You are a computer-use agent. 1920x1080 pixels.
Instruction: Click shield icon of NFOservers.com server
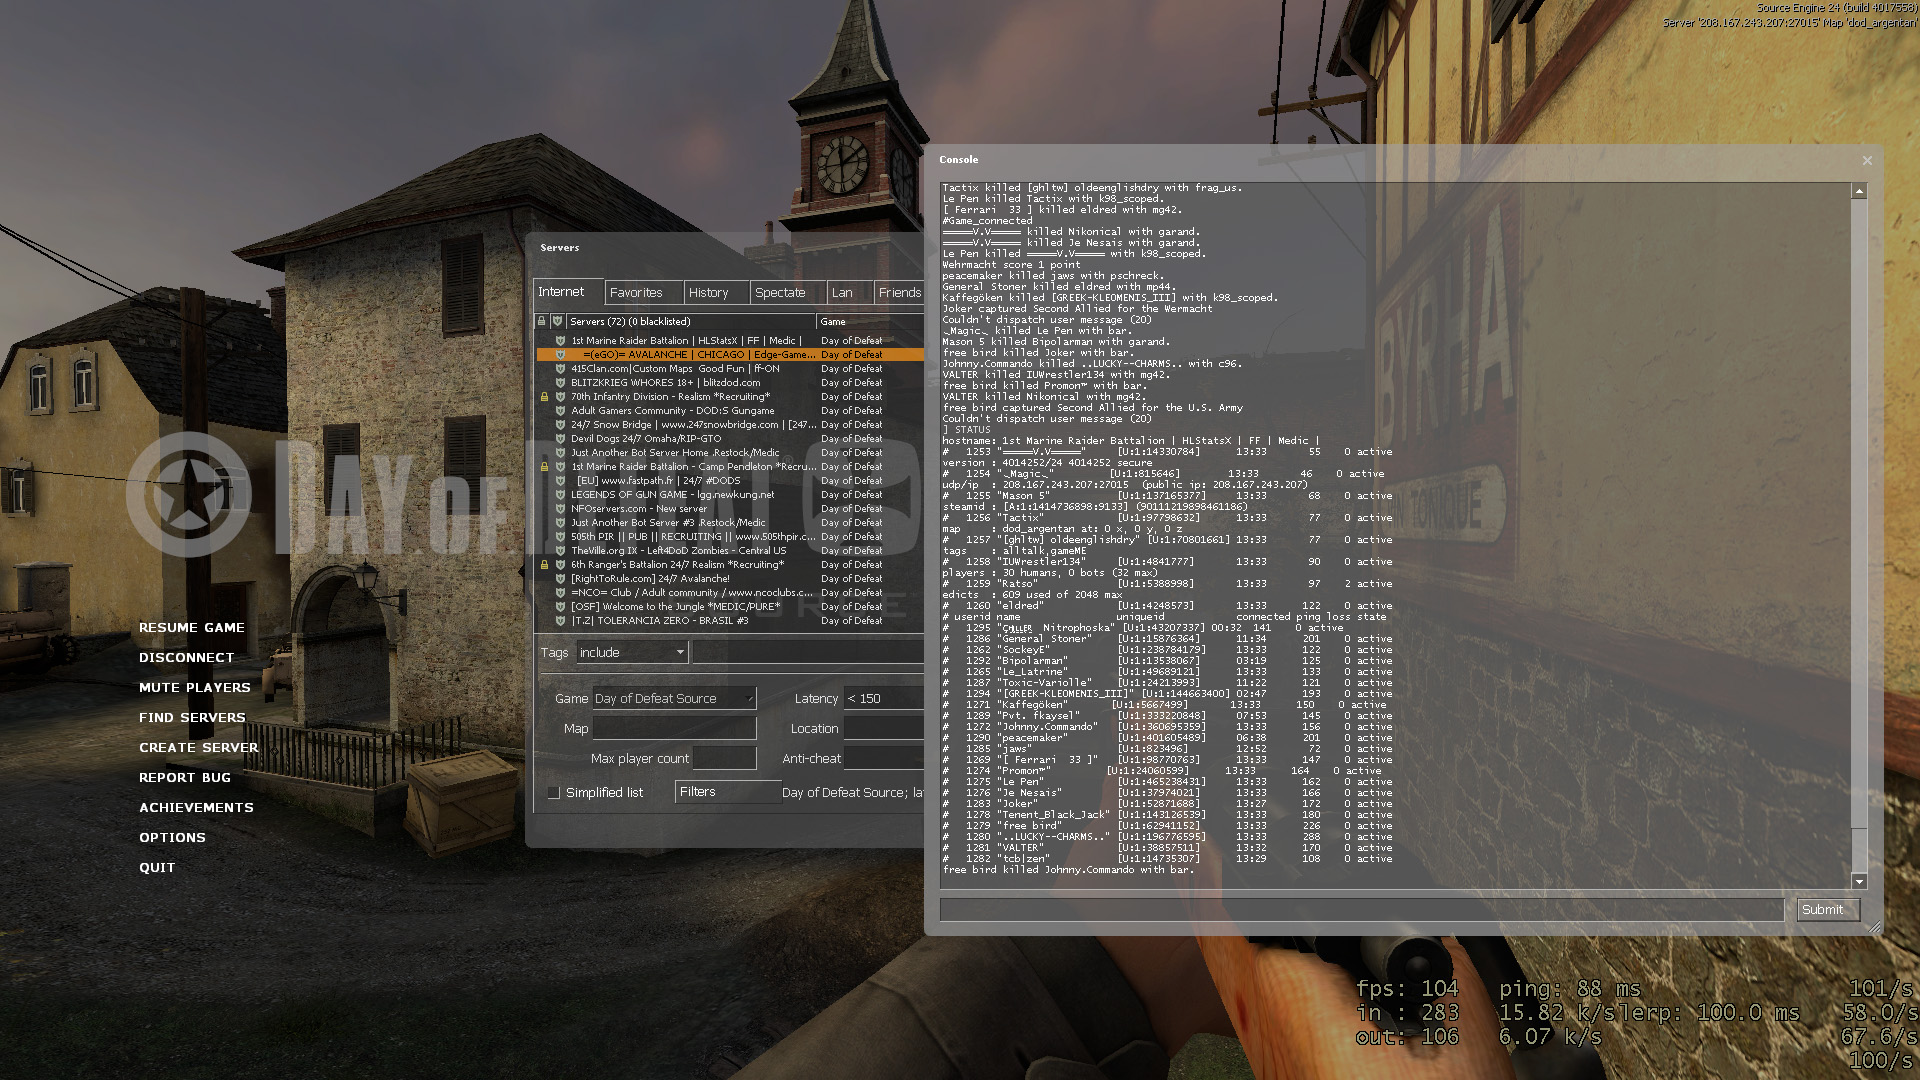click(560, 509)
